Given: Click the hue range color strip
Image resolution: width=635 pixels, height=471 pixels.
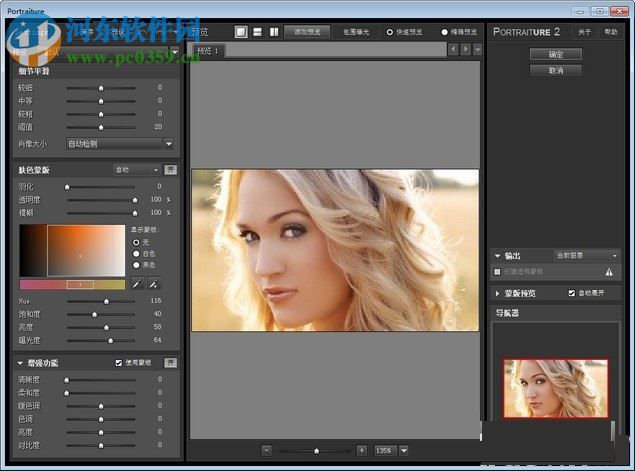Looking at the screenshot, I should pyautogui.click(x=72, y=285).
